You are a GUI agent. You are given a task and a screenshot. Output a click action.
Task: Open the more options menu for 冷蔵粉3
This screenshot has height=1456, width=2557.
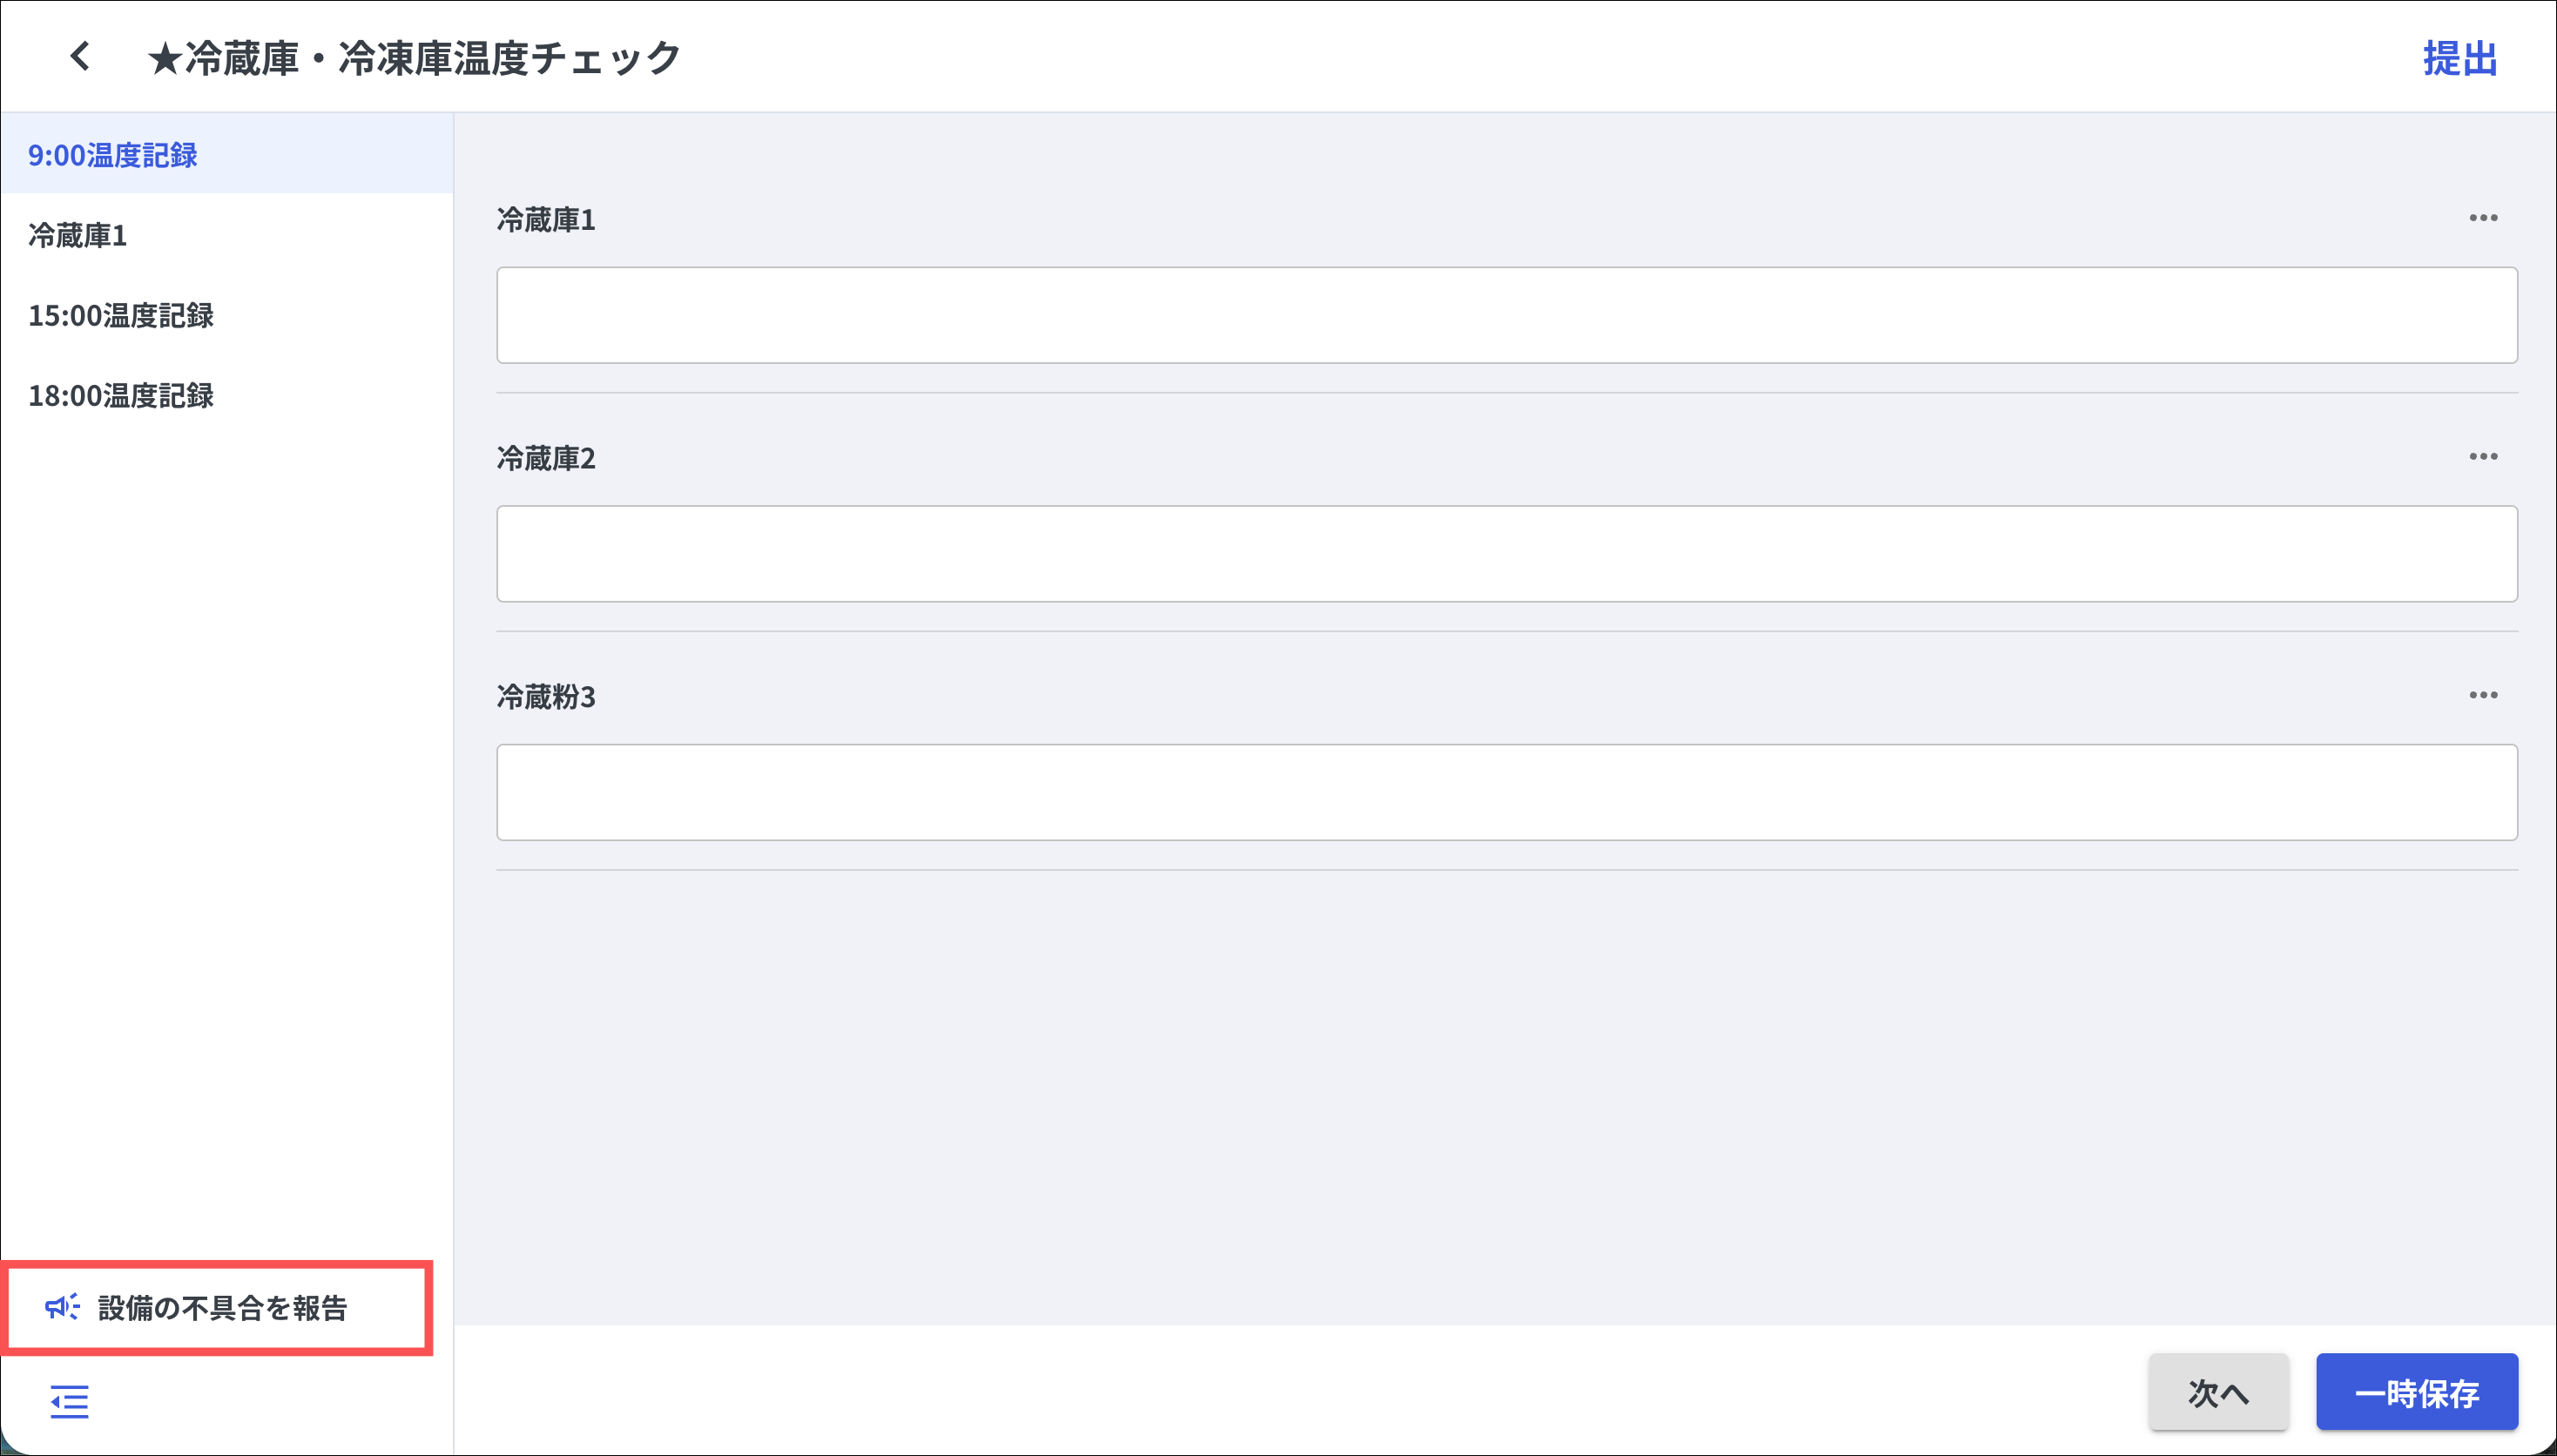[x=2482, y=695]
